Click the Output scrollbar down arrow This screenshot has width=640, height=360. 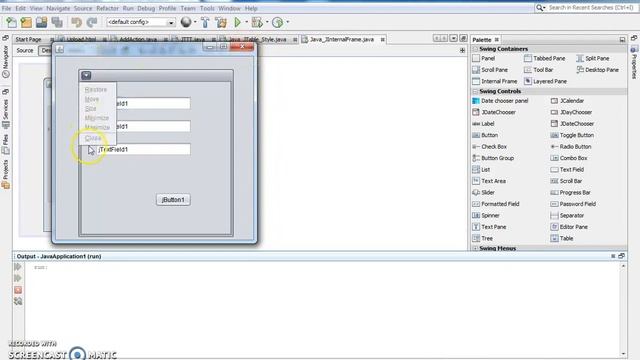click(x=623, y=354)
